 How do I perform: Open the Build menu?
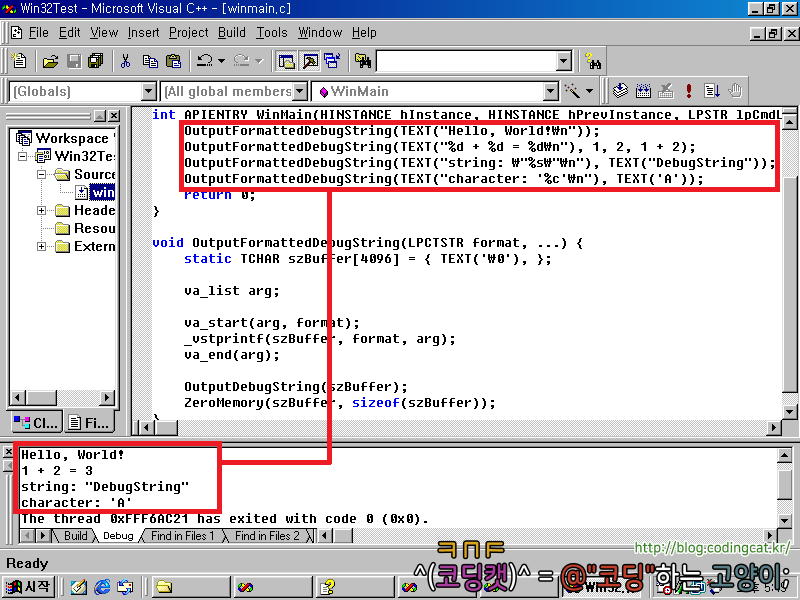click(x=231, y=32)
